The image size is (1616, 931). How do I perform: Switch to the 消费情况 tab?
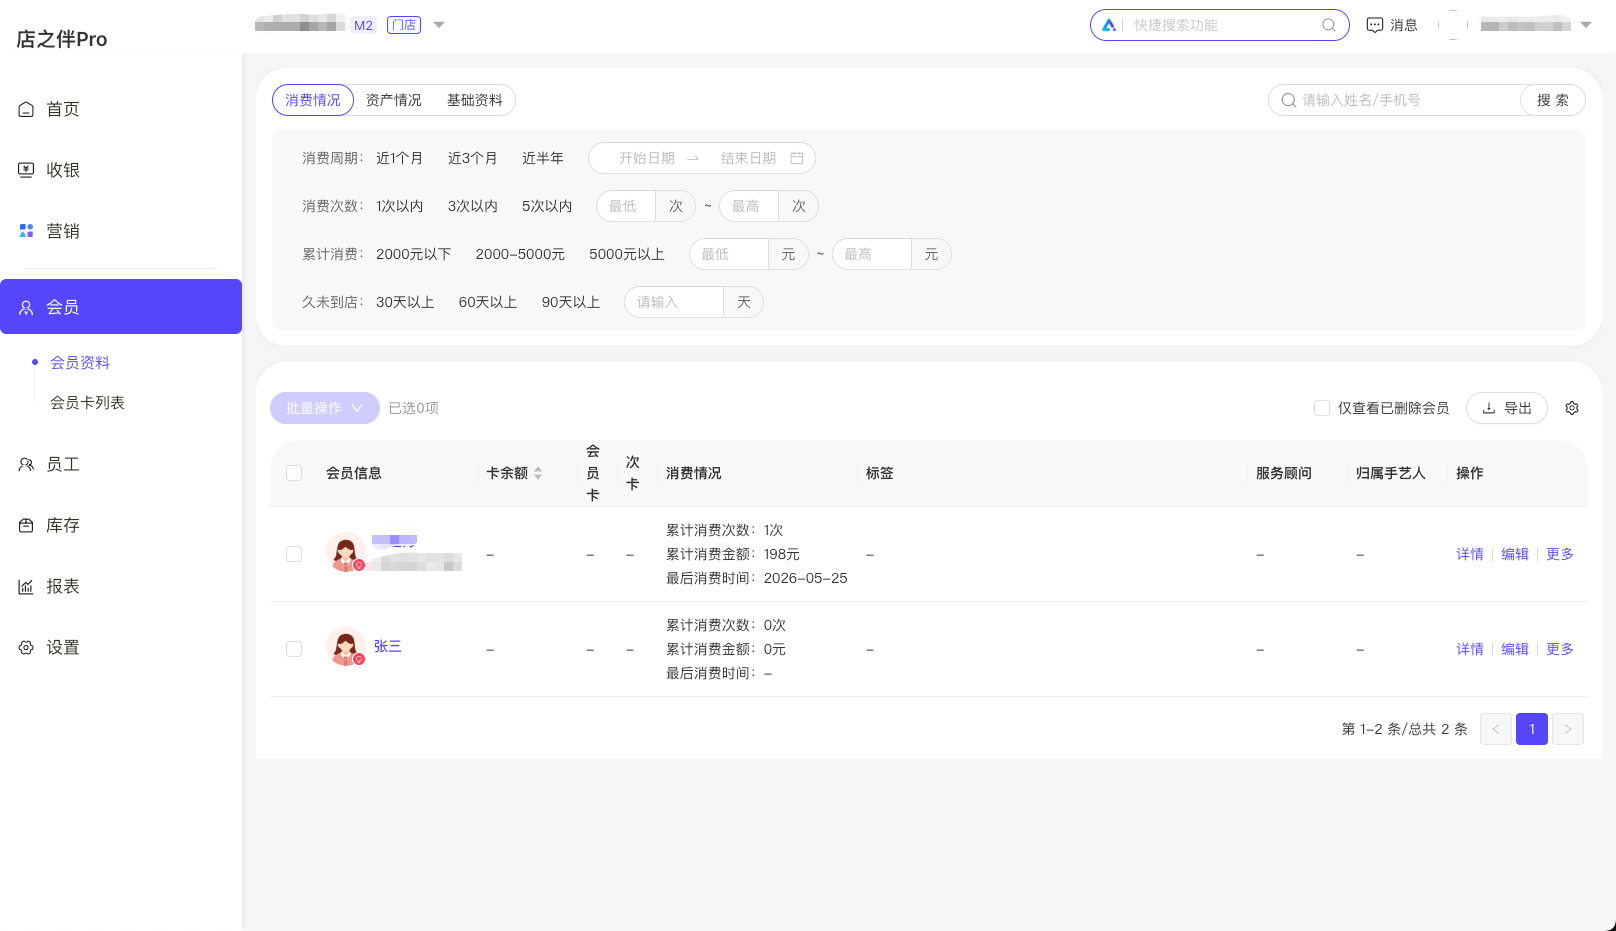(x=313, y=100)
